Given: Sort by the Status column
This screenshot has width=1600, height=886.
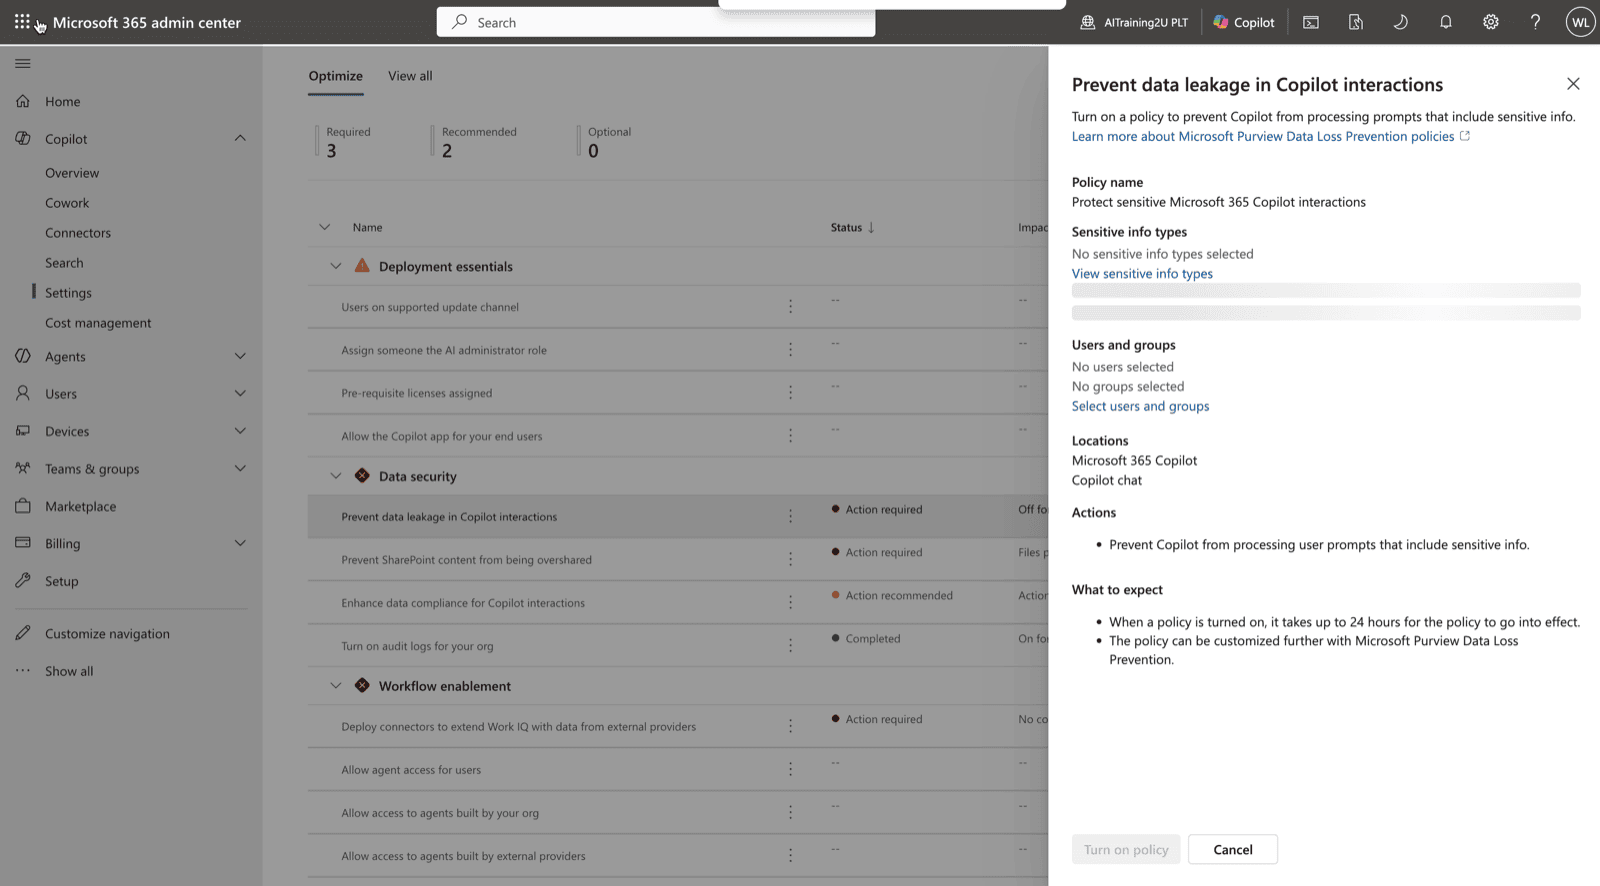Looking at the screenshot, I should click(852, 228).
